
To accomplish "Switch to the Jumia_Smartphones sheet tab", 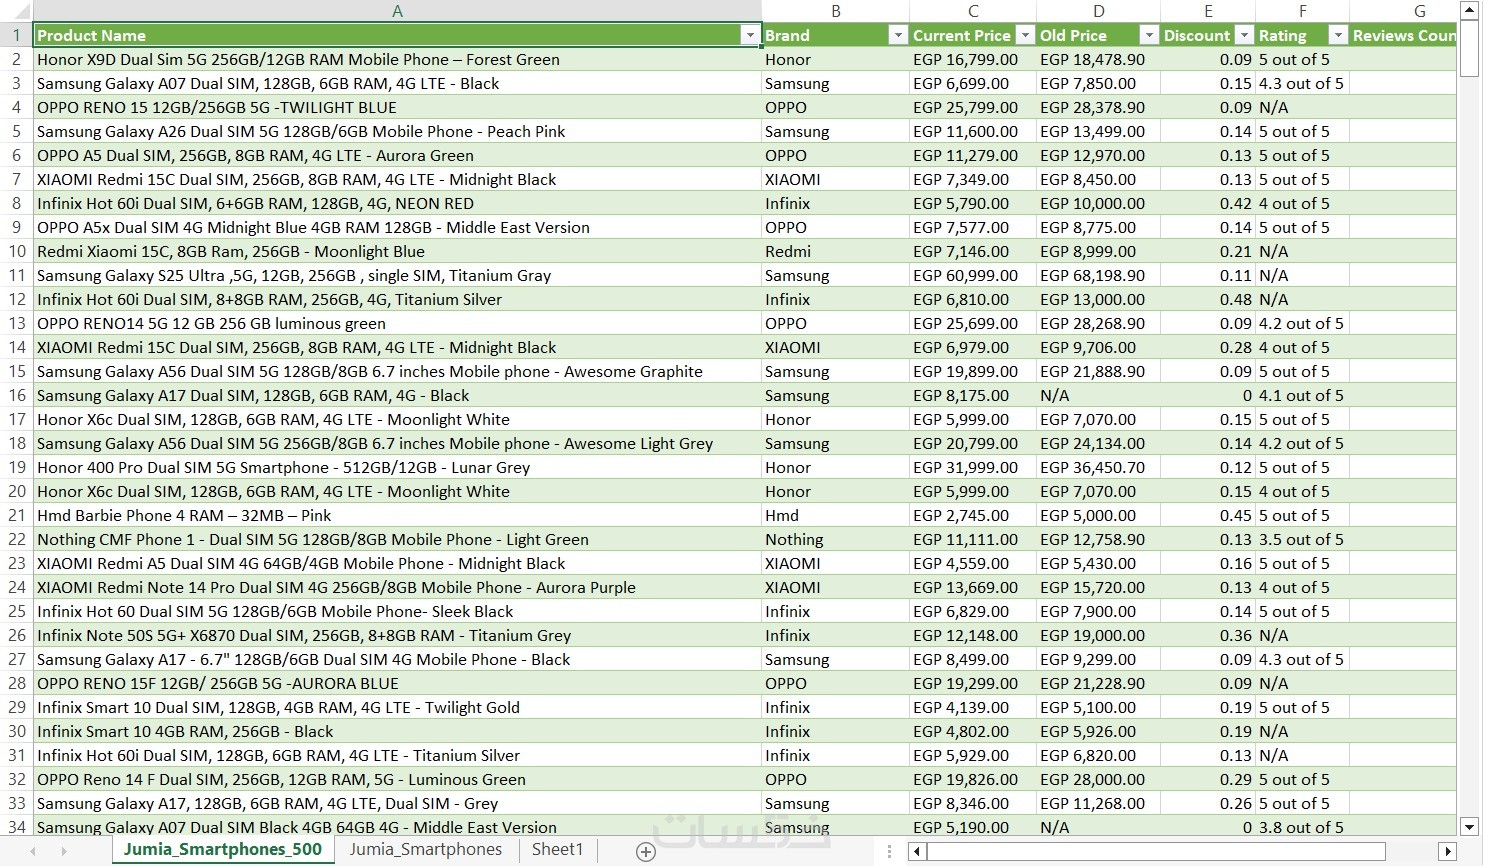I will point(426,850).
